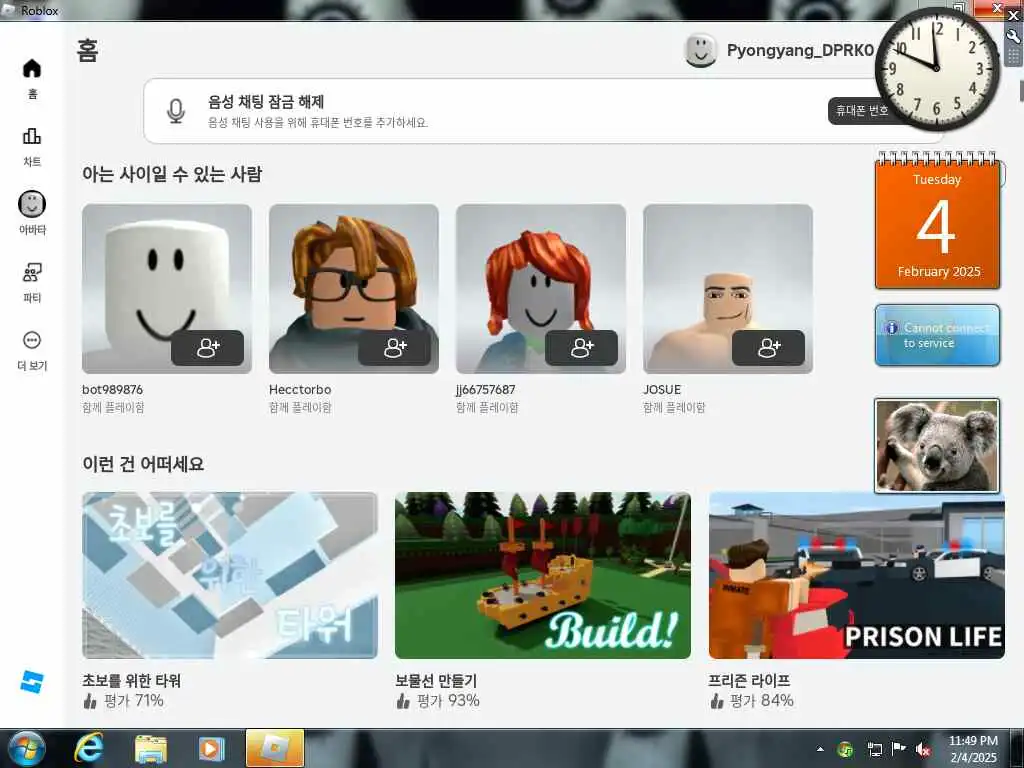Click the network tray icon

click(x=874, y=749)
